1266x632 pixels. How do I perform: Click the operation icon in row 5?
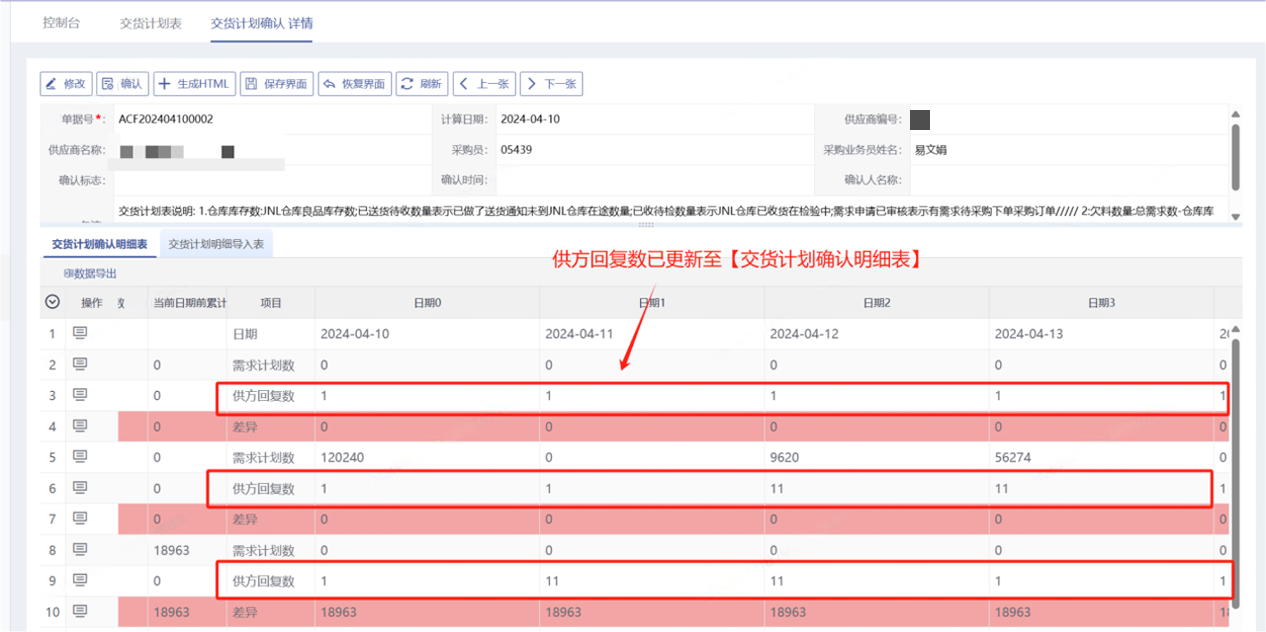point(80,457)
